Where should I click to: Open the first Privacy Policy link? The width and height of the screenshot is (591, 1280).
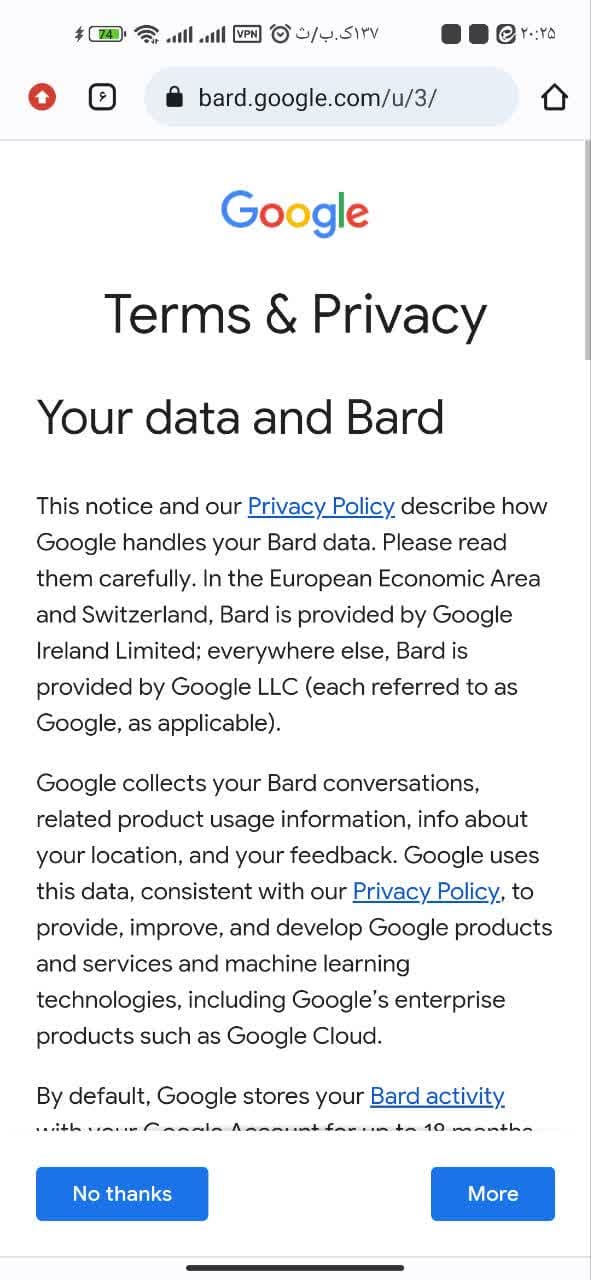pos(321,506)
